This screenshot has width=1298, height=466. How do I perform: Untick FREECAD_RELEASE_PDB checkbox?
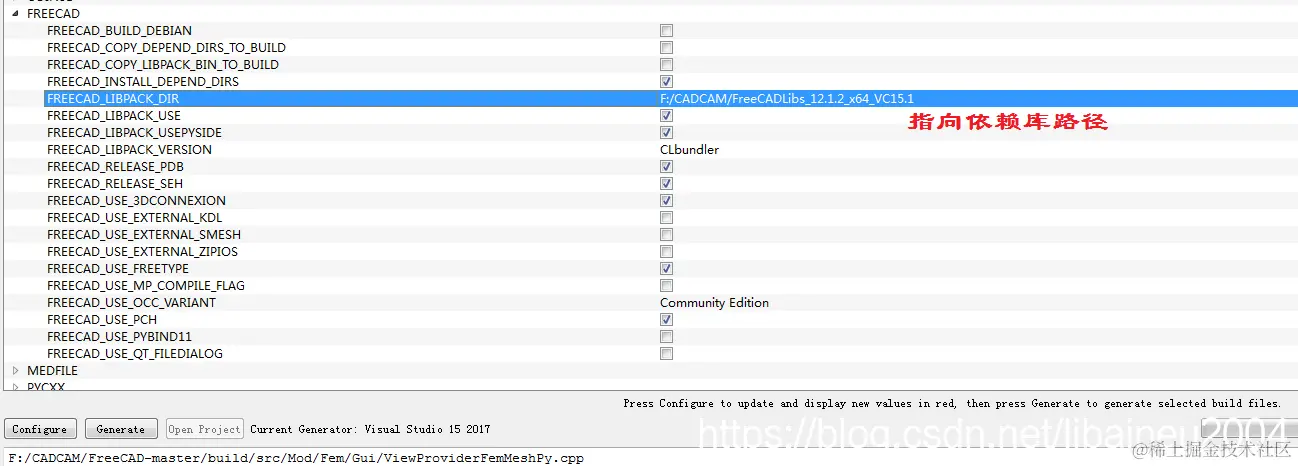click(x=666, y=167)
